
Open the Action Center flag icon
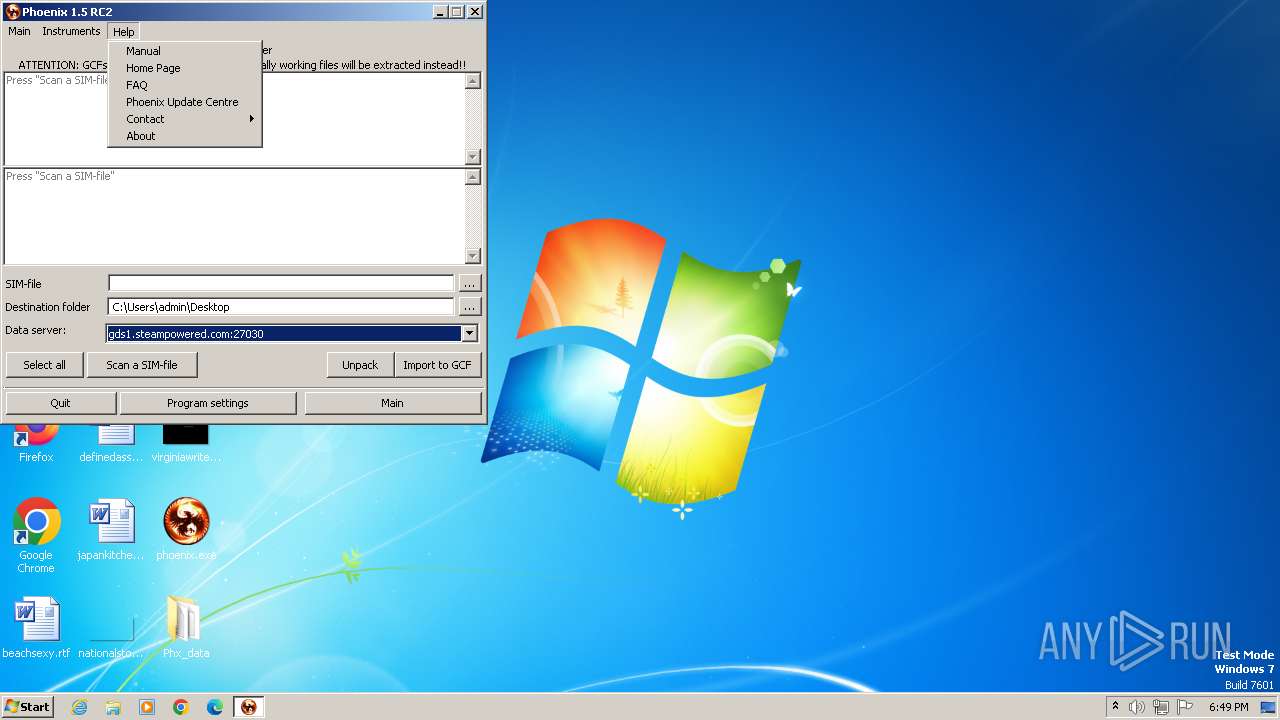point(1185,707)
